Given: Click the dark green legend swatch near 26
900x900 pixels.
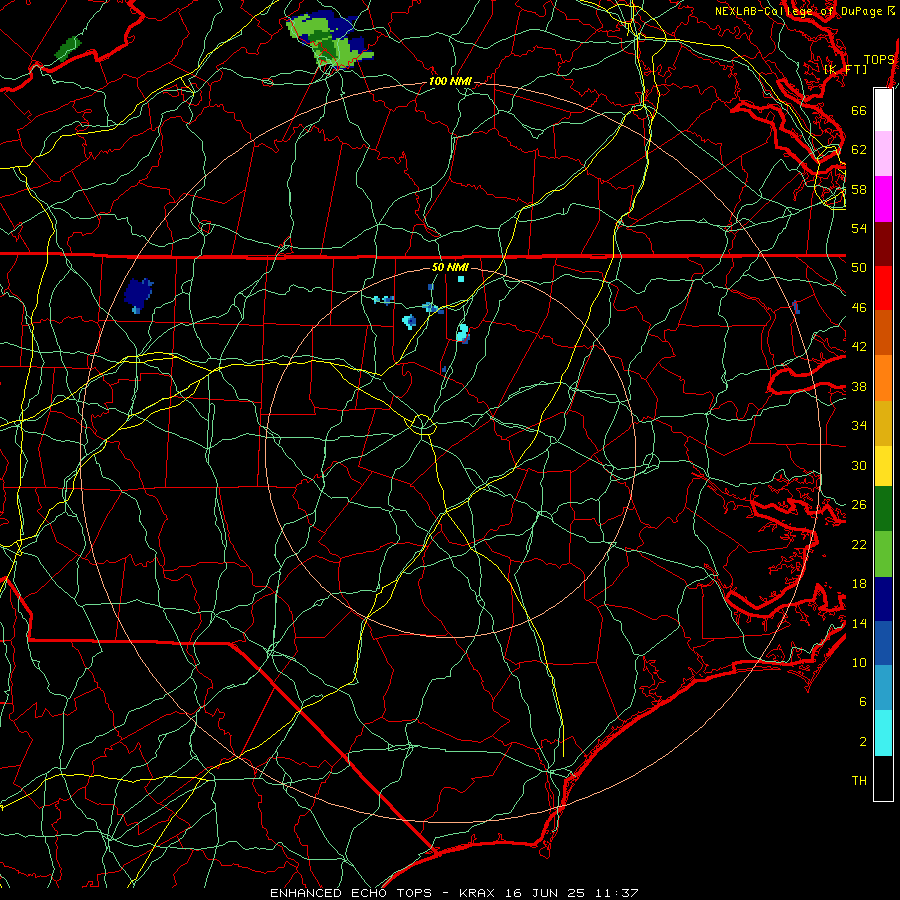Looking at the screenshot, I should pyautogui.click(x=883, y=509).
